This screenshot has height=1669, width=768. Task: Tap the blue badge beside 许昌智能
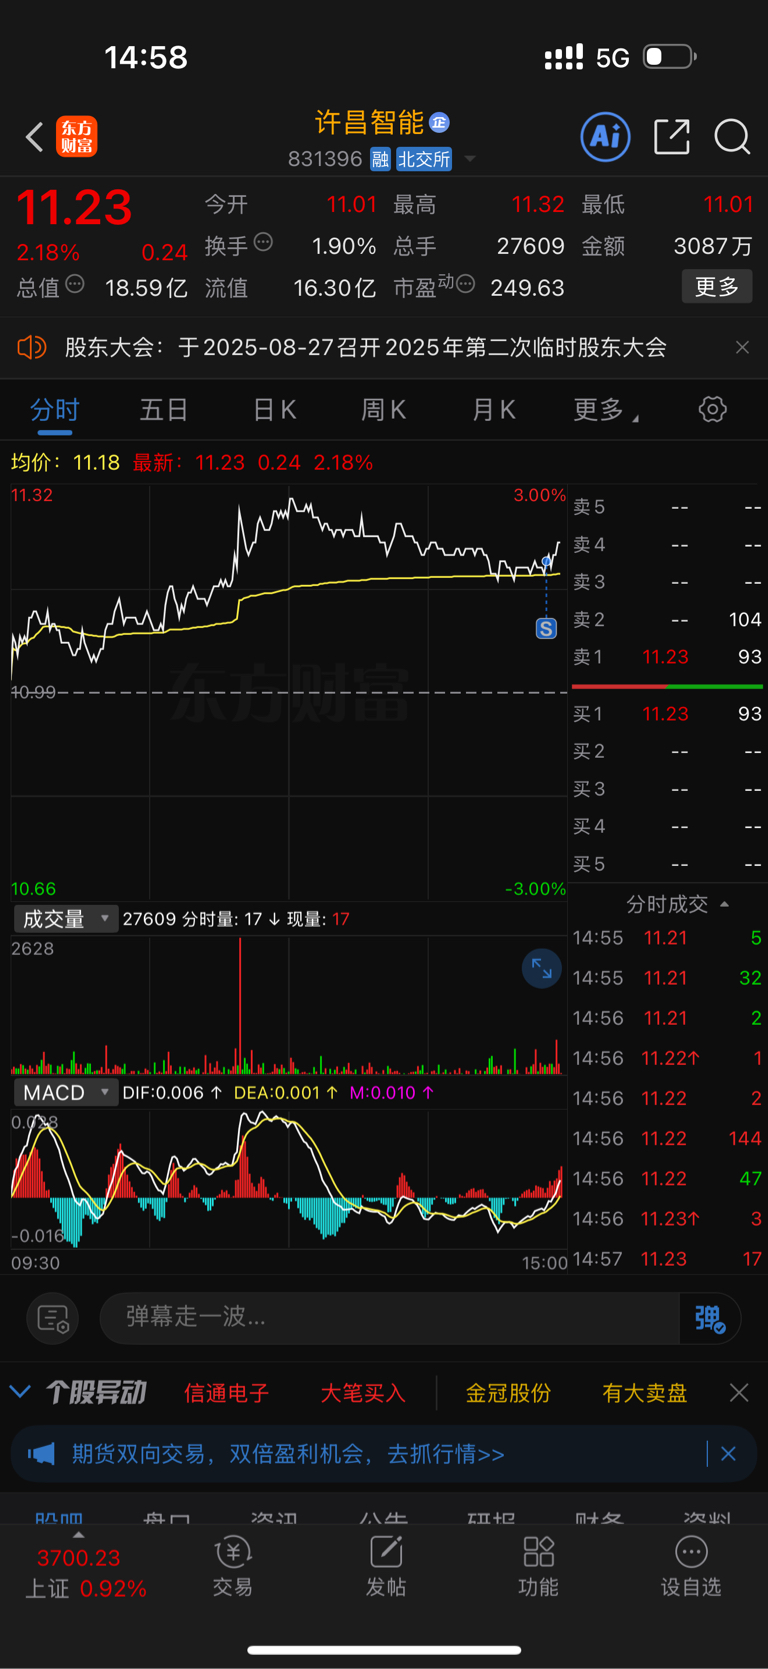(439, 123)
